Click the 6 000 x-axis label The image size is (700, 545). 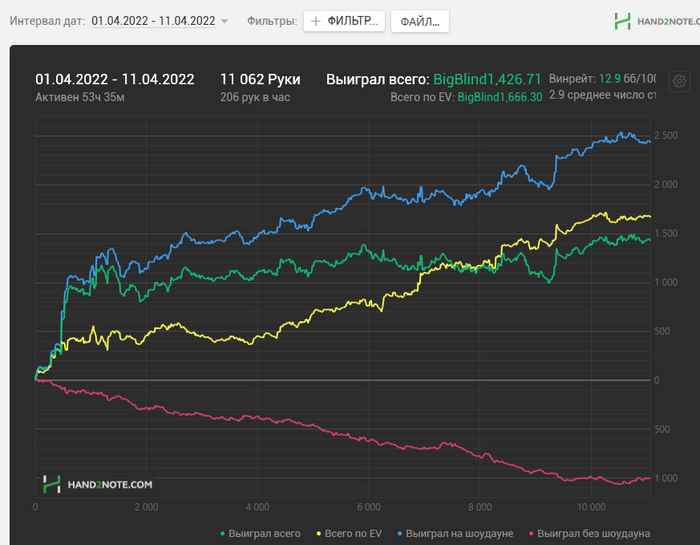pos(369,507)
